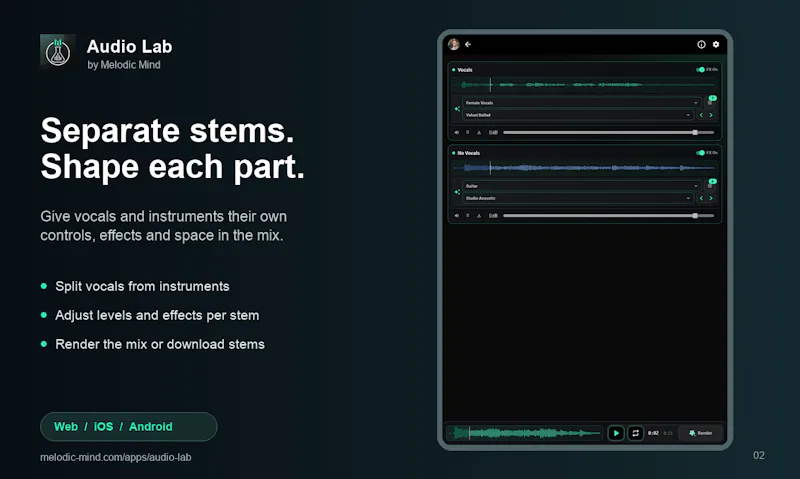Open the info circle icon

click(701, 44)
